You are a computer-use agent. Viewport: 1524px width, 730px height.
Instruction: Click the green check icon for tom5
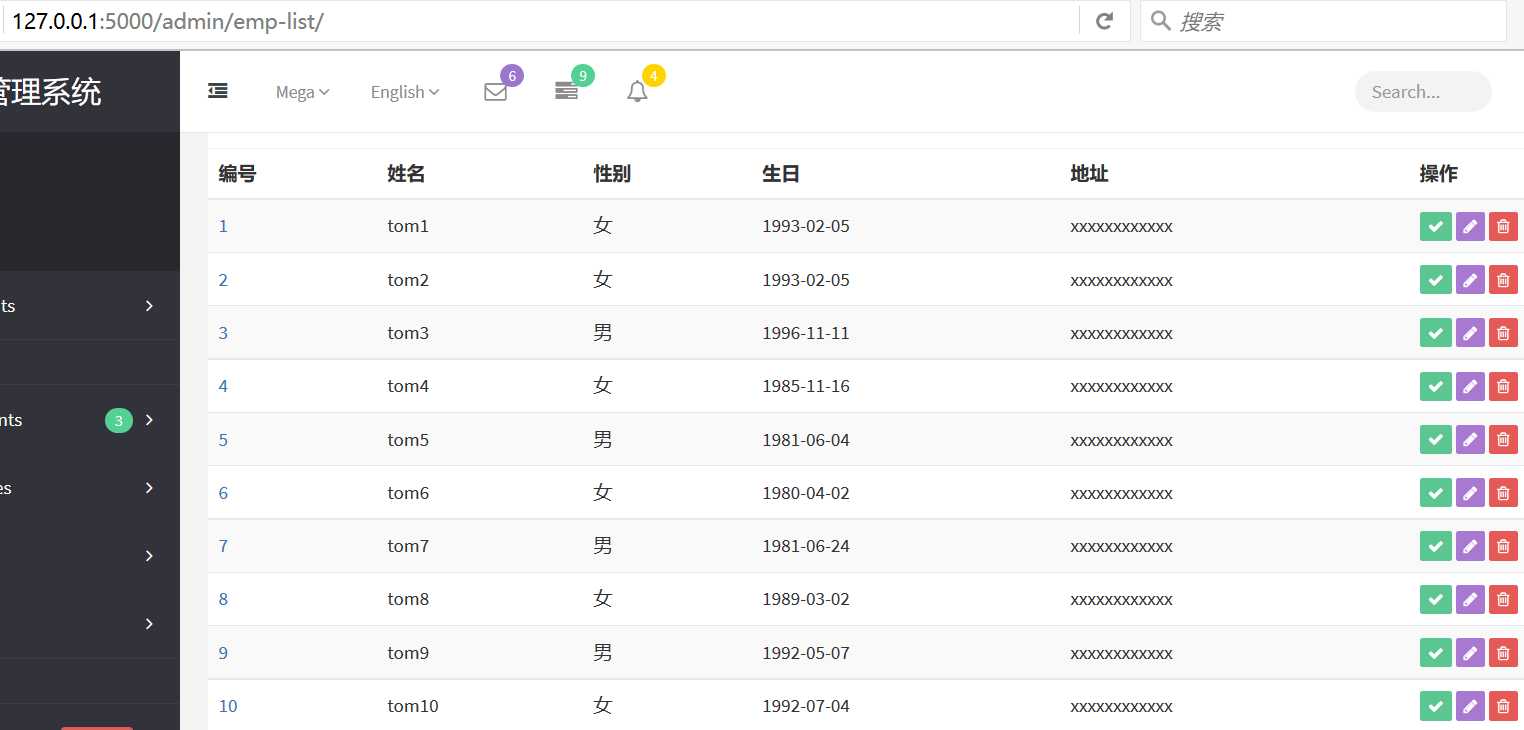[x=1436, y=440]
